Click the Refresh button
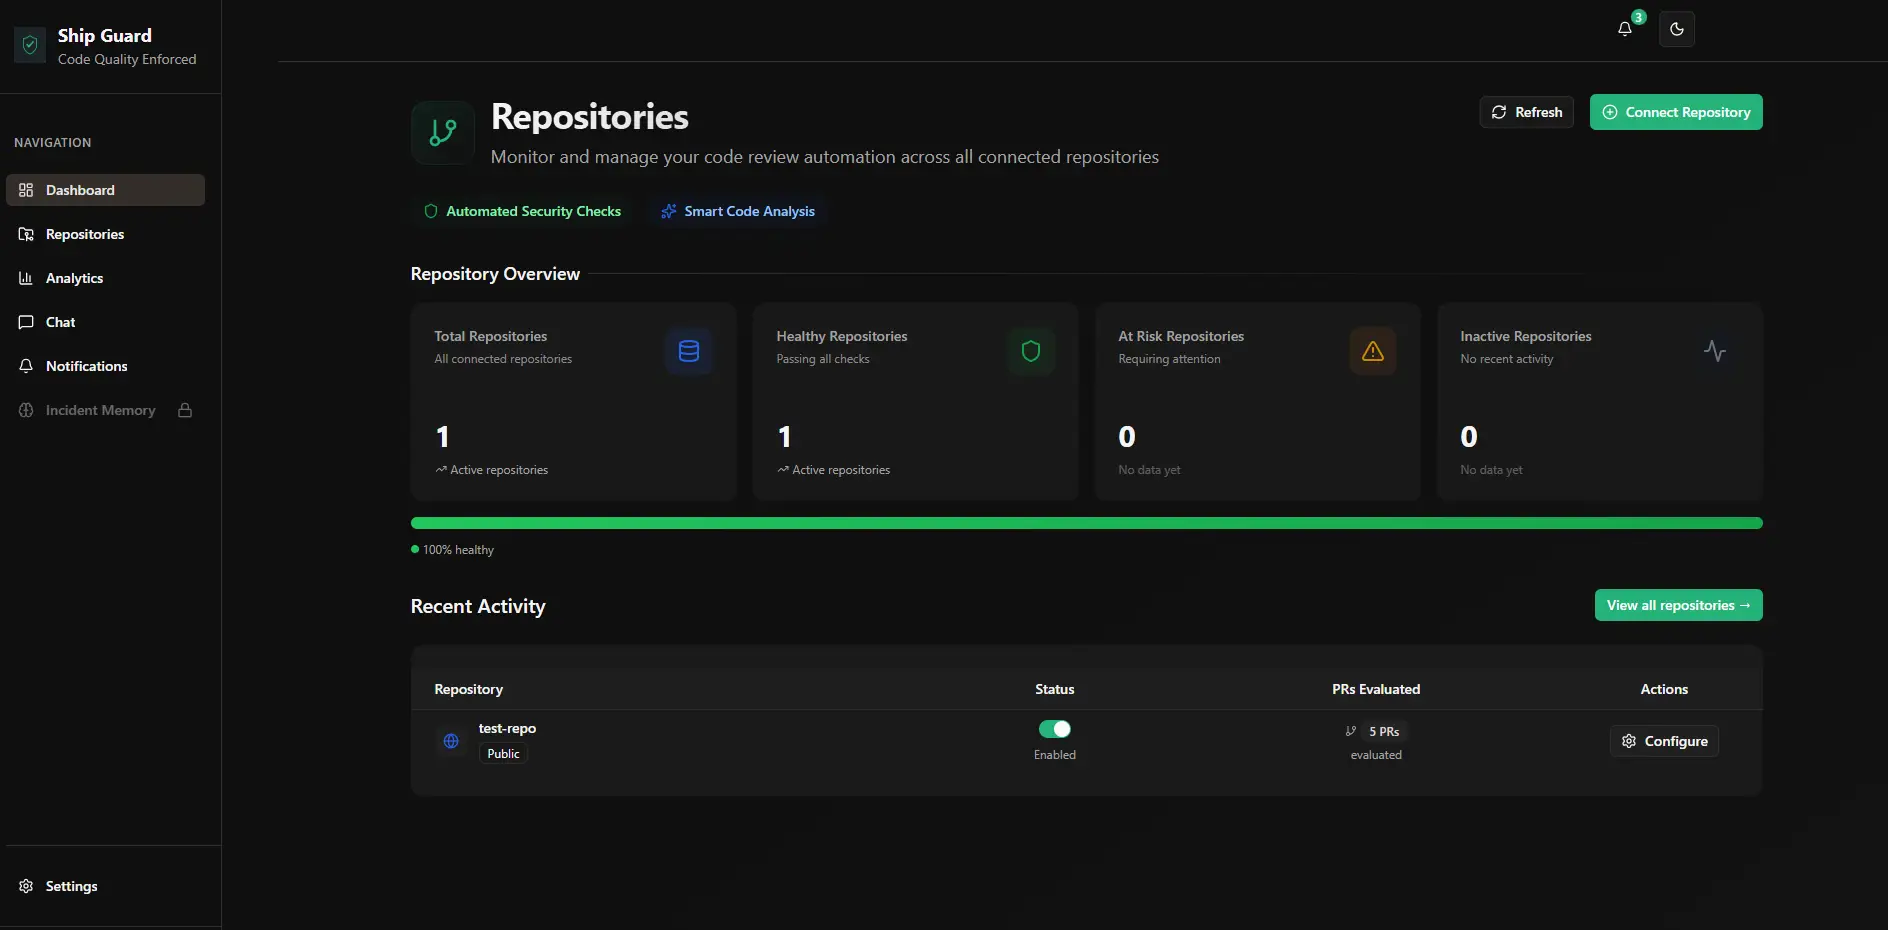This screenshot has height=930, width=1888. coord(1526,111)
